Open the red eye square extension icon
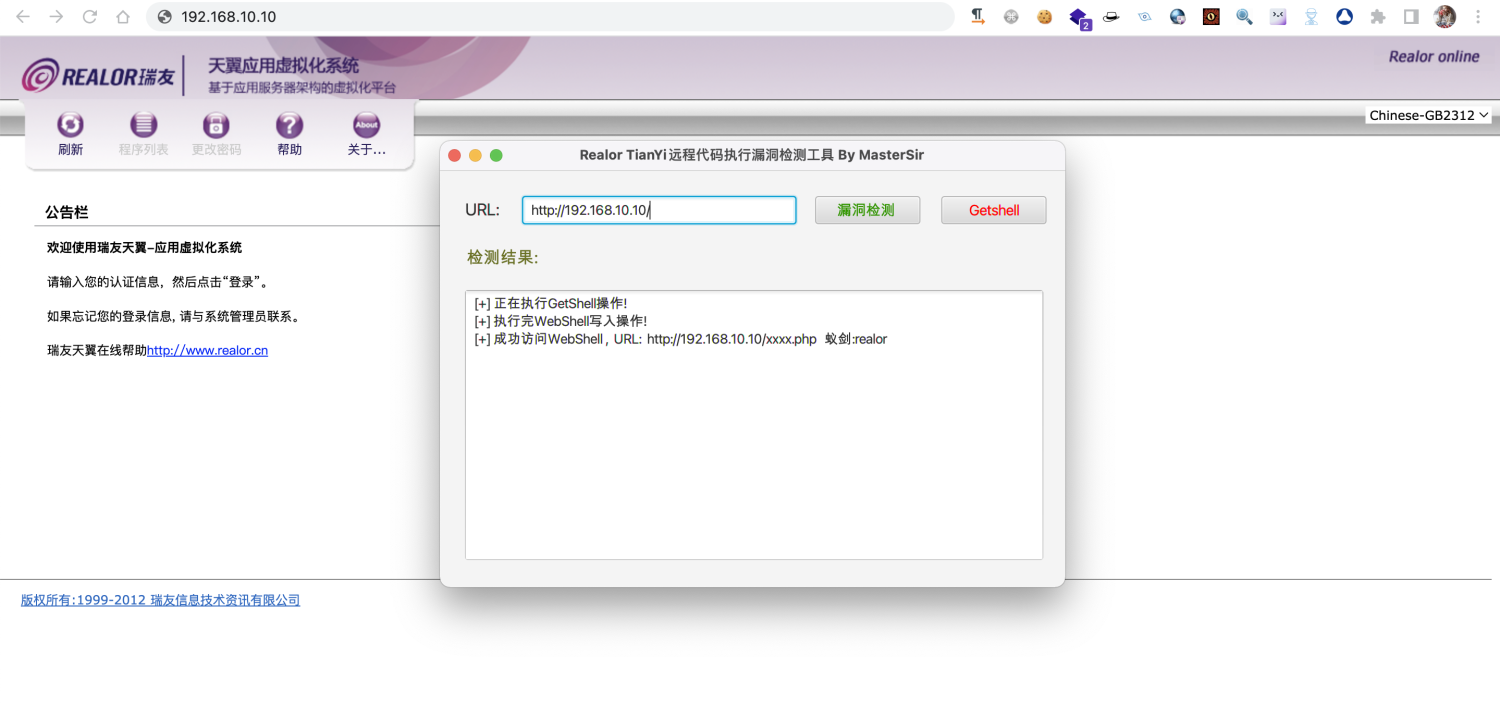 (x=1211, y=16)
